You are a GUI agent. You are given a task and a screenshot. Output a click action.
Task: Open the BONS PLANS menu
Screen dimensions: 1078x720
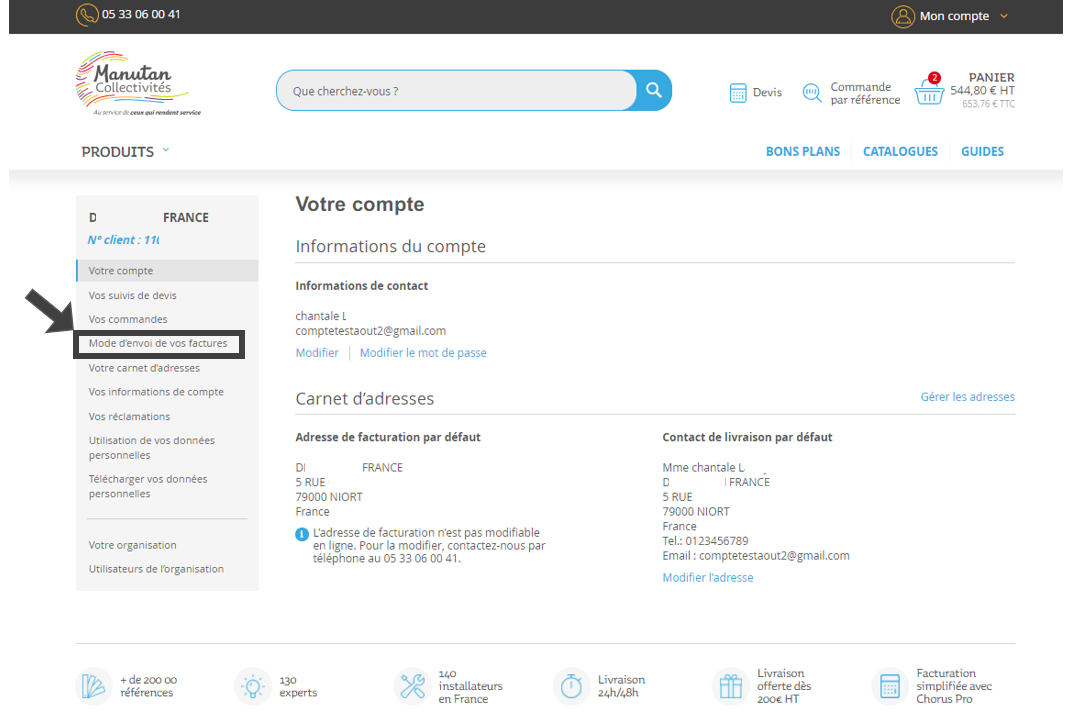pos(802,152)
